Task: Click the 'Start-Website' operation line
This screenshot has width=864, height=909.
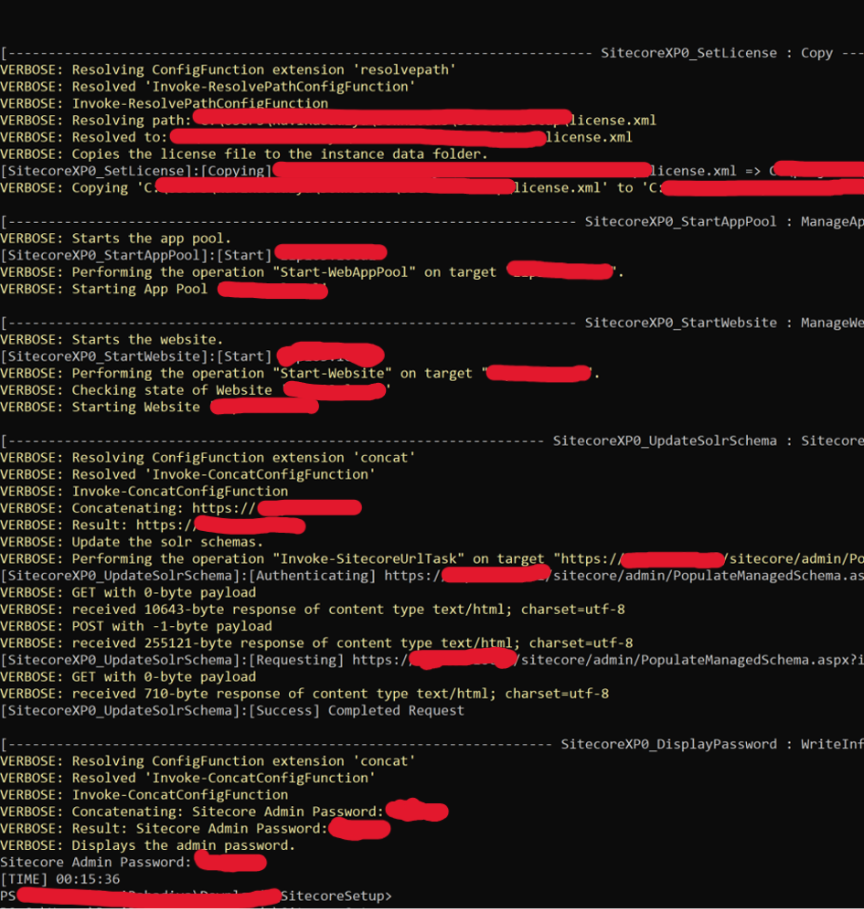Action: (x=300, y=373)
